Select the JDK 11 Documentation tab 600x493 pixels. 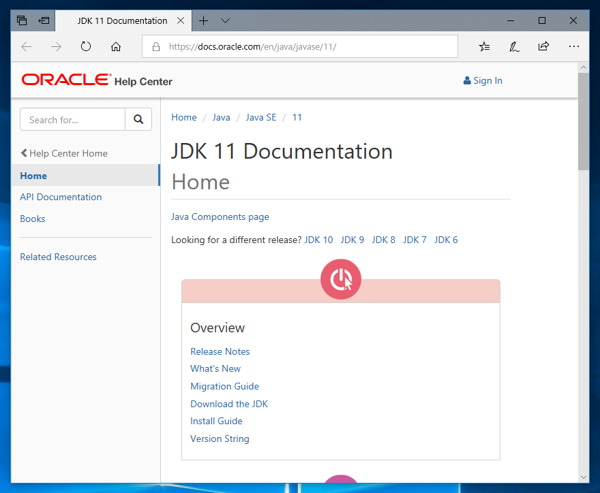pyautogui.click(x=123, y=21)
